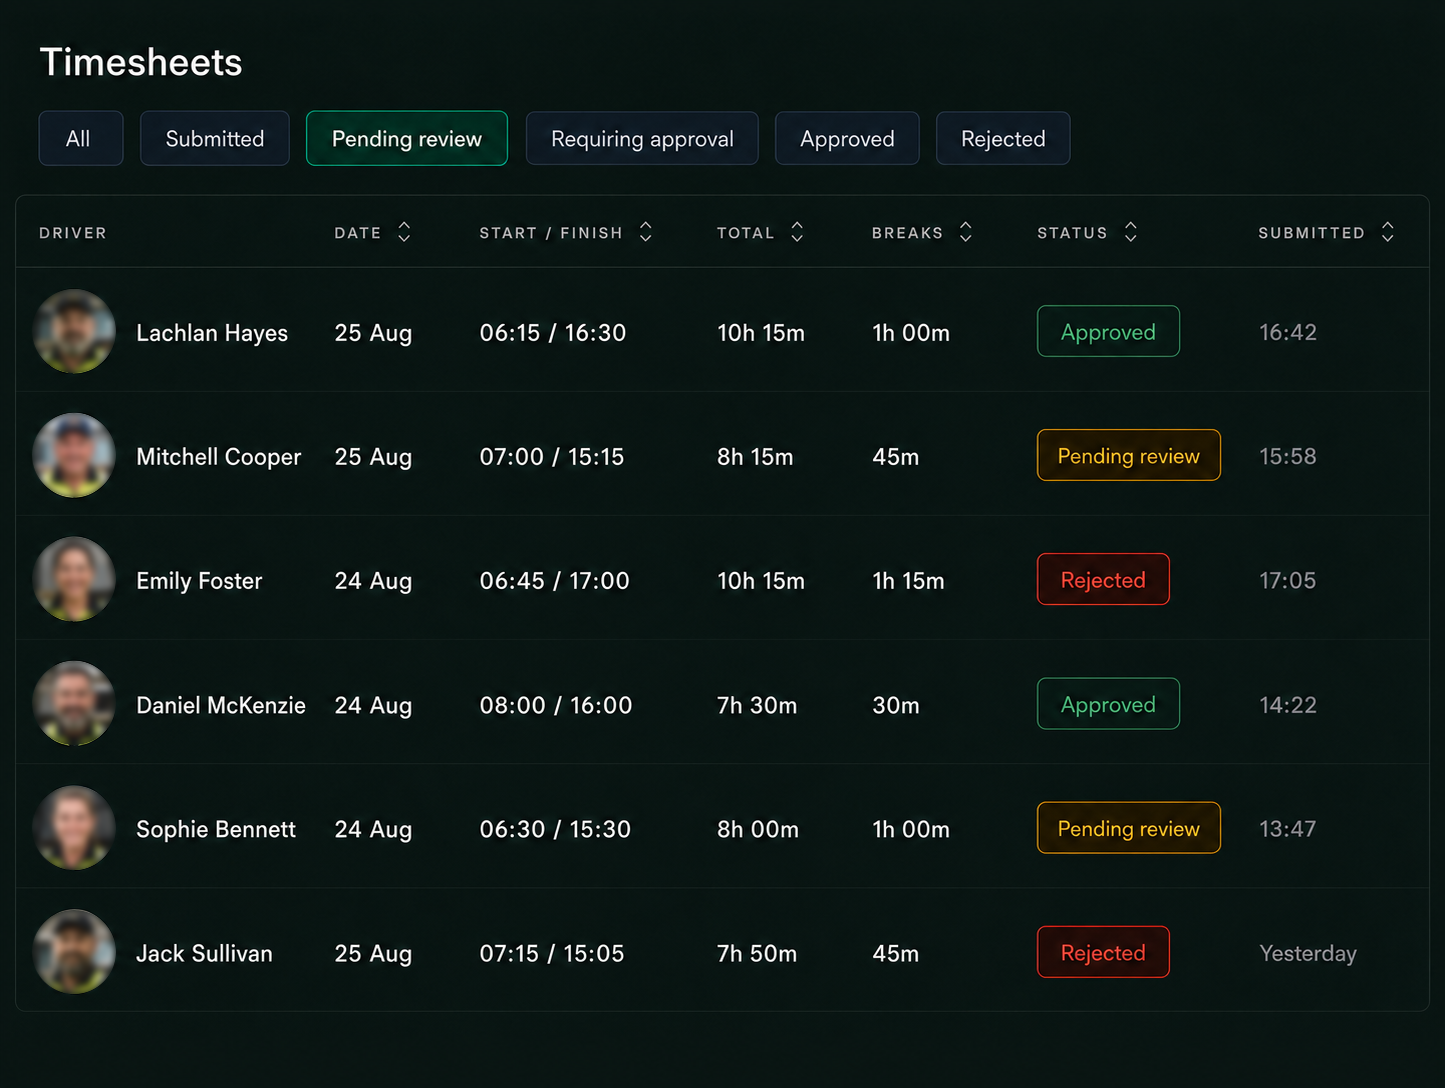Sort by Date column arrows

tap(404, 232)
